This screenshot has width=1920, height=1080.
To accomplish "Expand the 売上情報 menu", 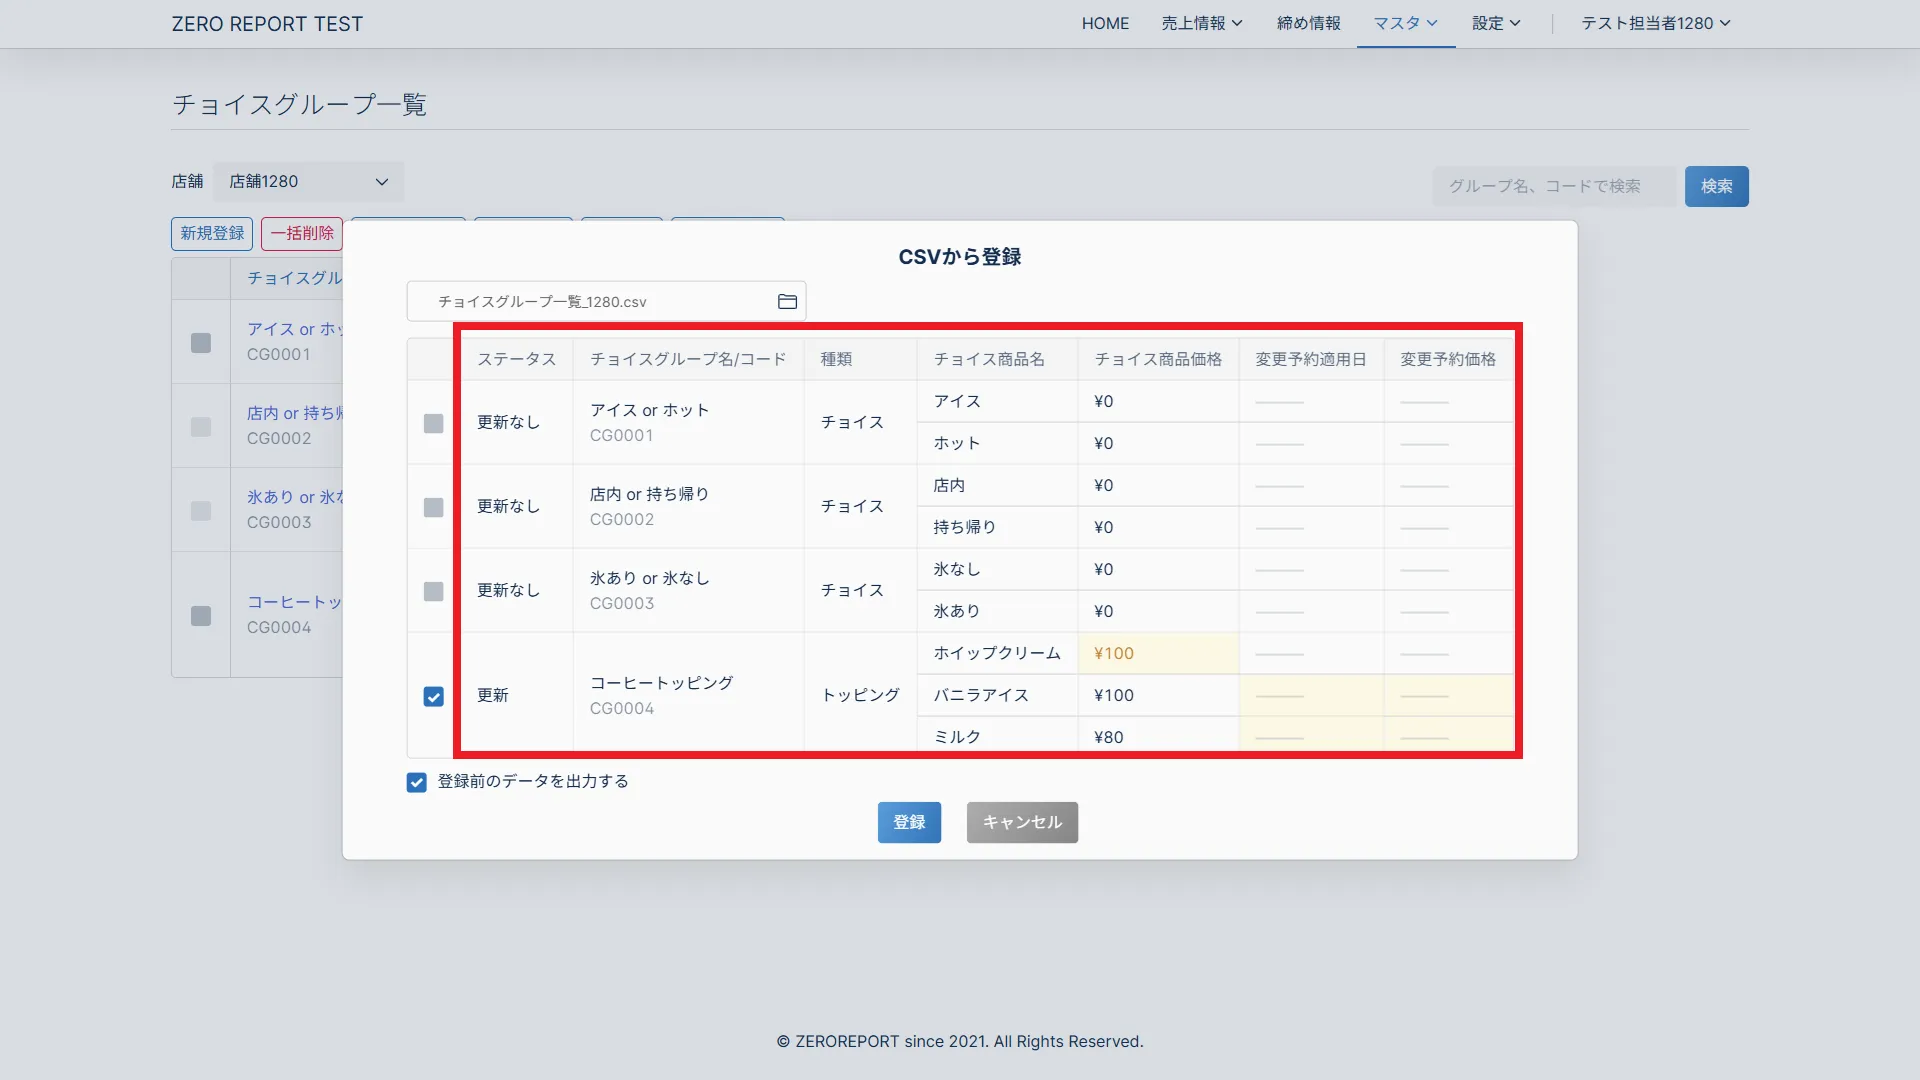I will point(1201,23).
